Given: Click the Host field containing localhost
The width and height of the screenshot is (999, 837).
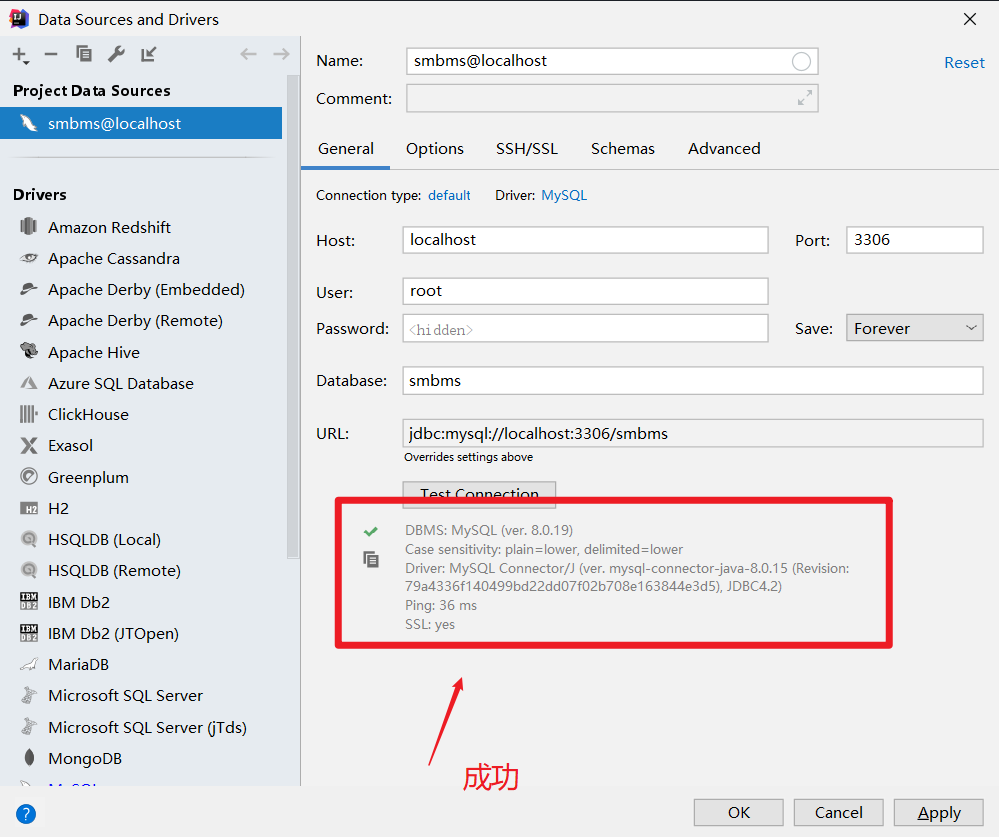Looking at the screenshot, I should (x=585, y=240).
